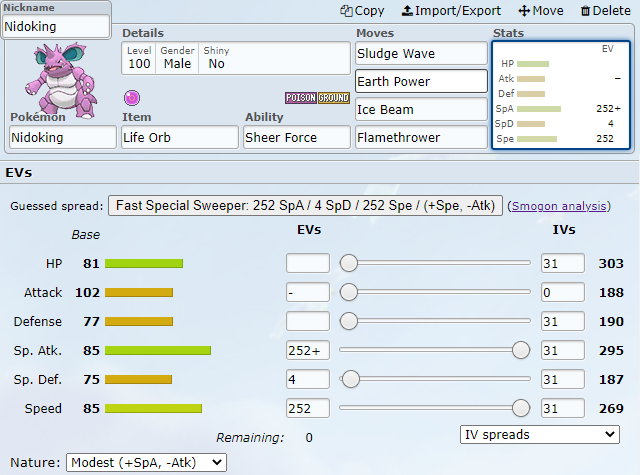Click the Ground type badge
Viewport: 640px width, 475px height.
pyautogui.click(x=334, y=98)
